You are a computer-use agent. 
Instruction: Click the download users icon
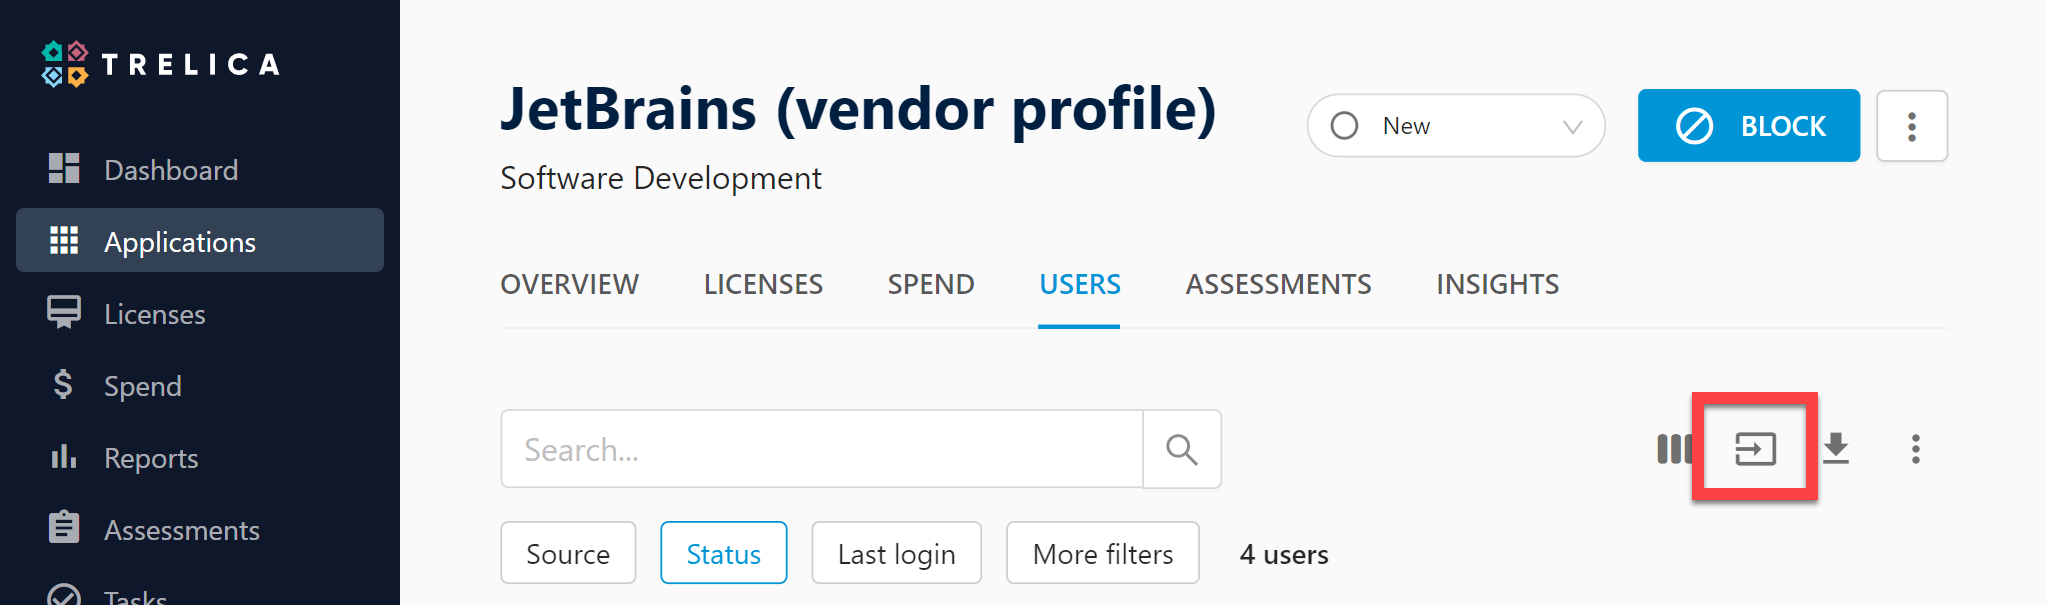[x=1836, y=449]
